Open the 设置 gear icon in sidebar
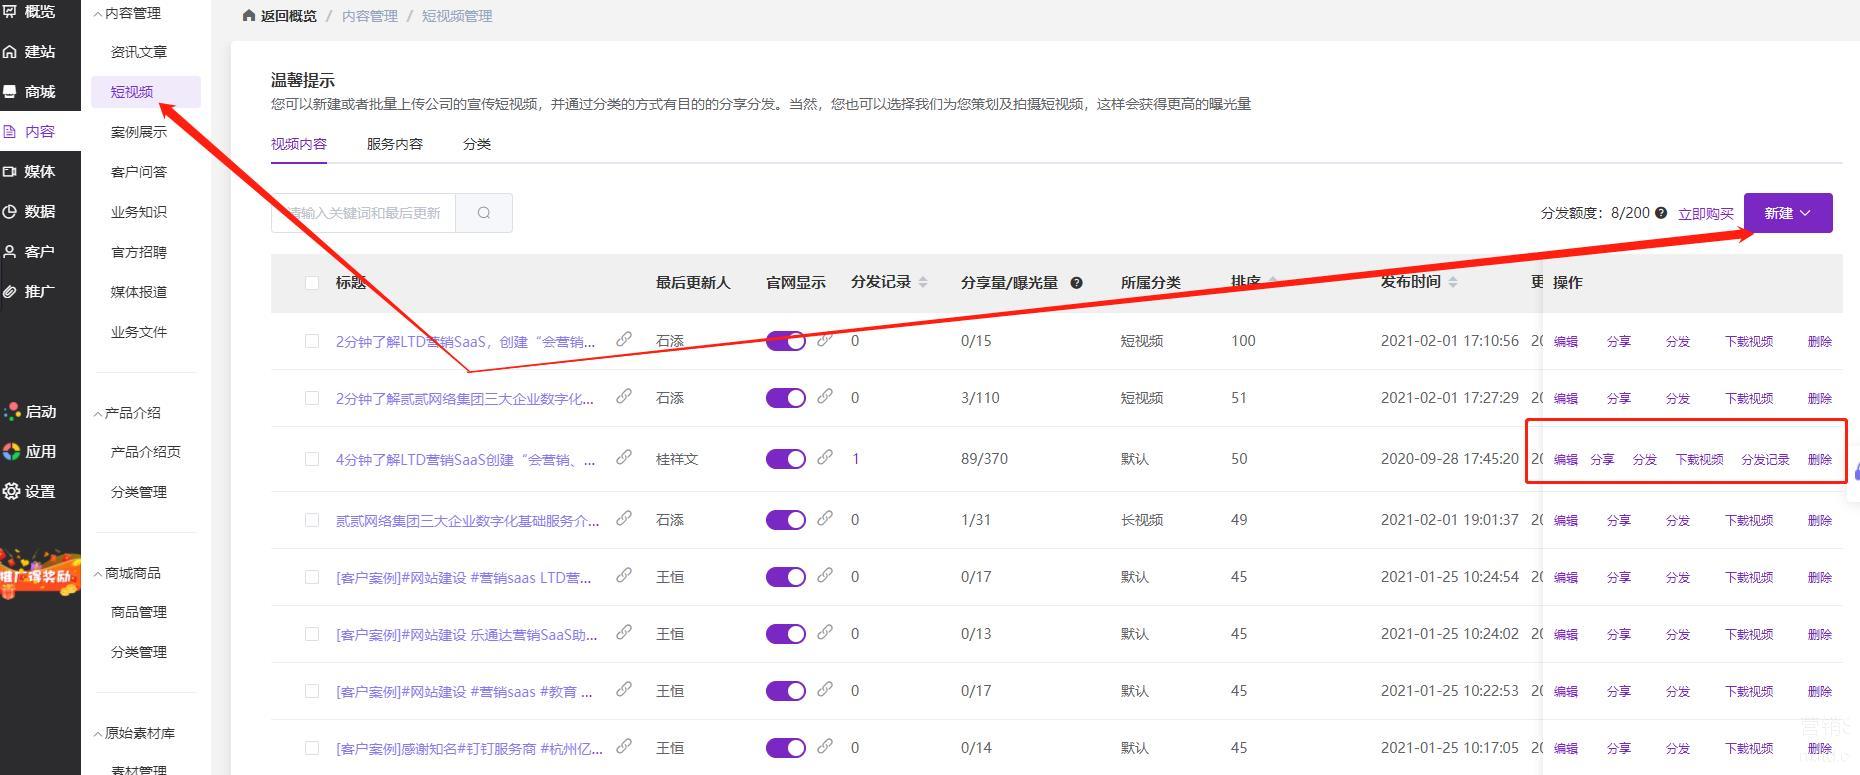 tap(12, 491)
